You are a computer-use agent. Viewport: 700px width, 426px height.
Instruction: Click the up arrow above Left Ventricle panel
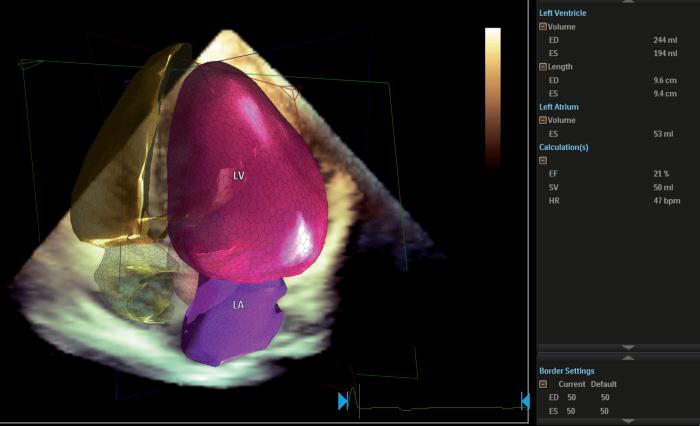628,2
